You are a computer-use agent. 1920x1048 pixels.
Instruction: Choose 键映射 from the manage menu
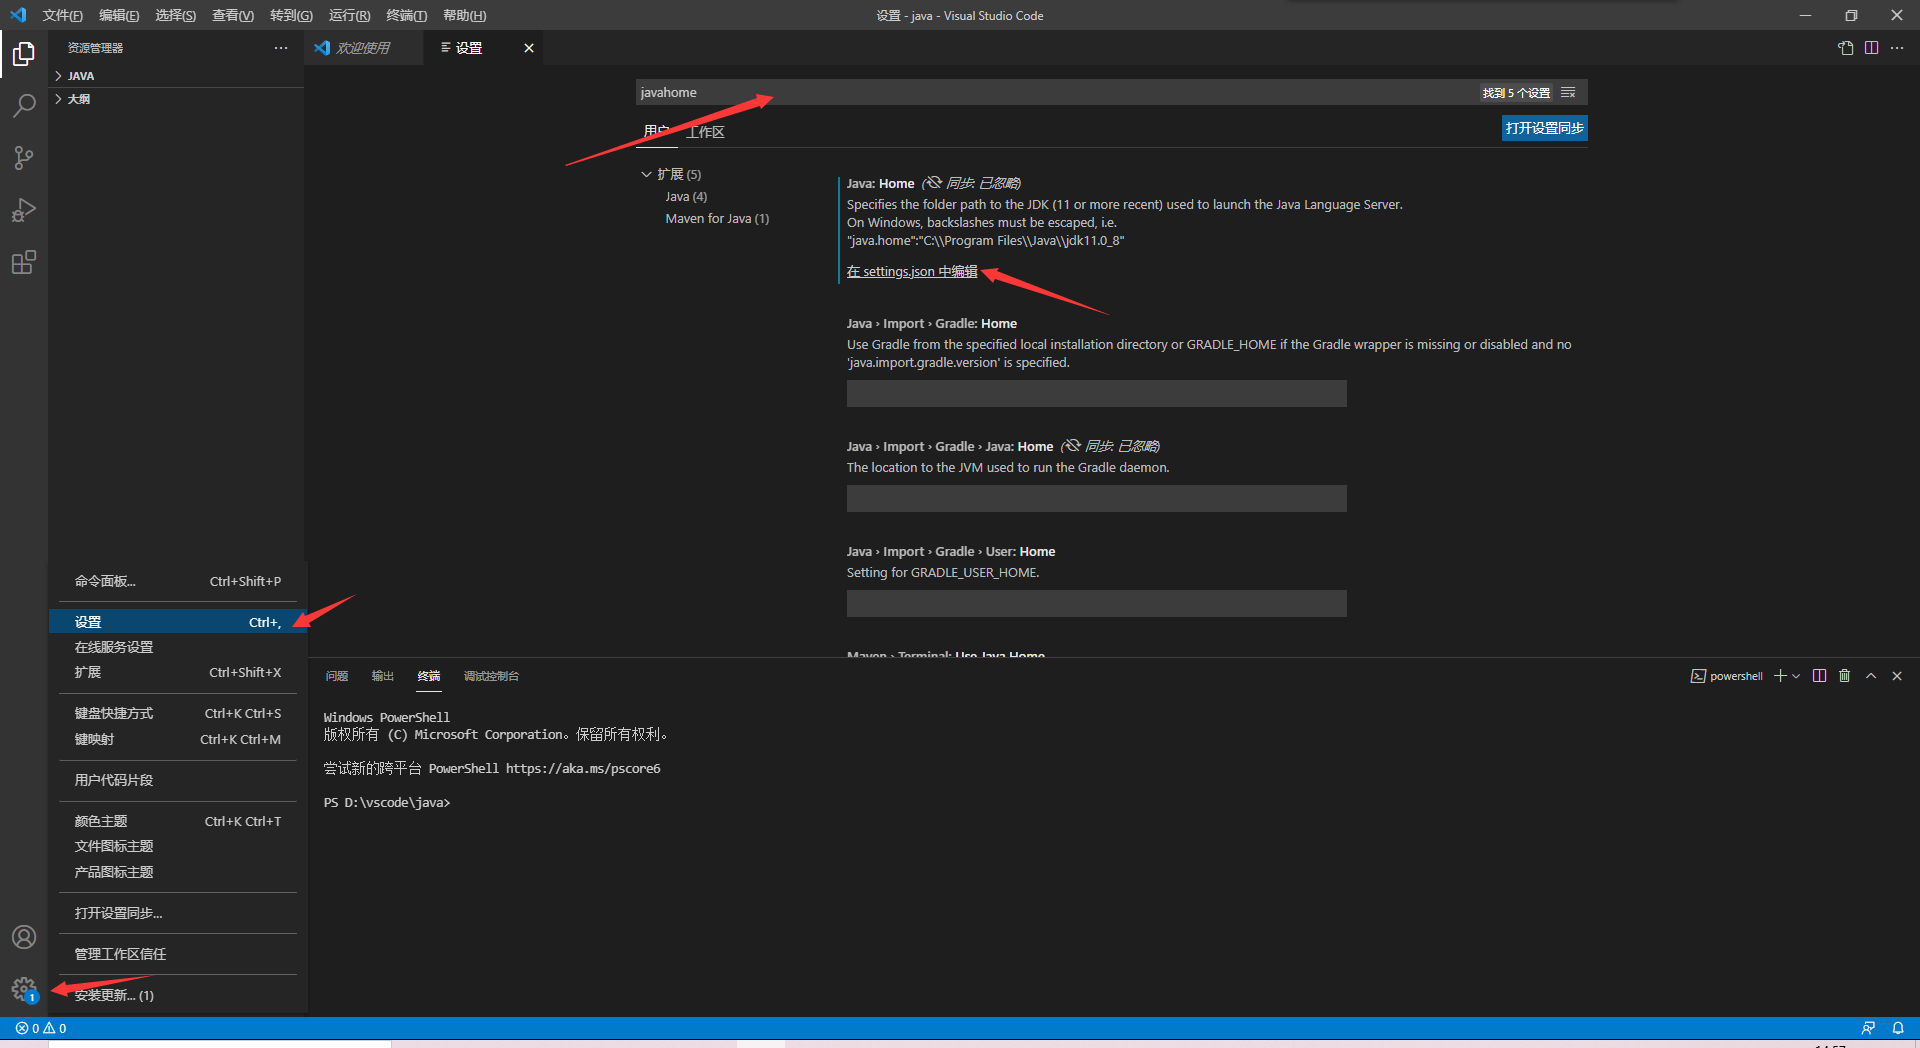[x=178, y=739]
